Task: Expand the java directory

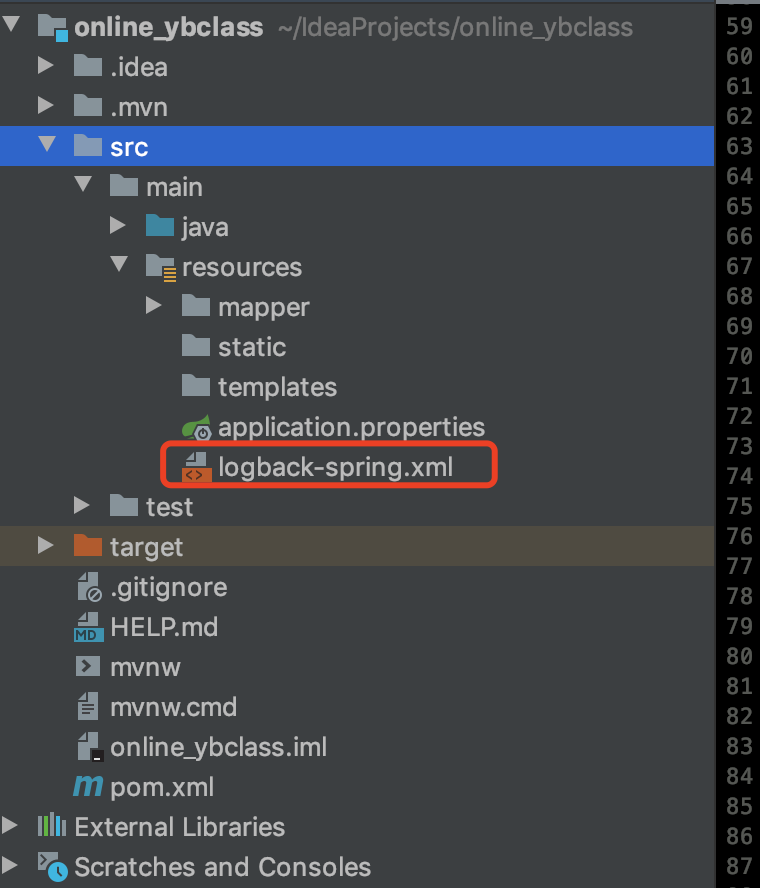Action: 117,226
